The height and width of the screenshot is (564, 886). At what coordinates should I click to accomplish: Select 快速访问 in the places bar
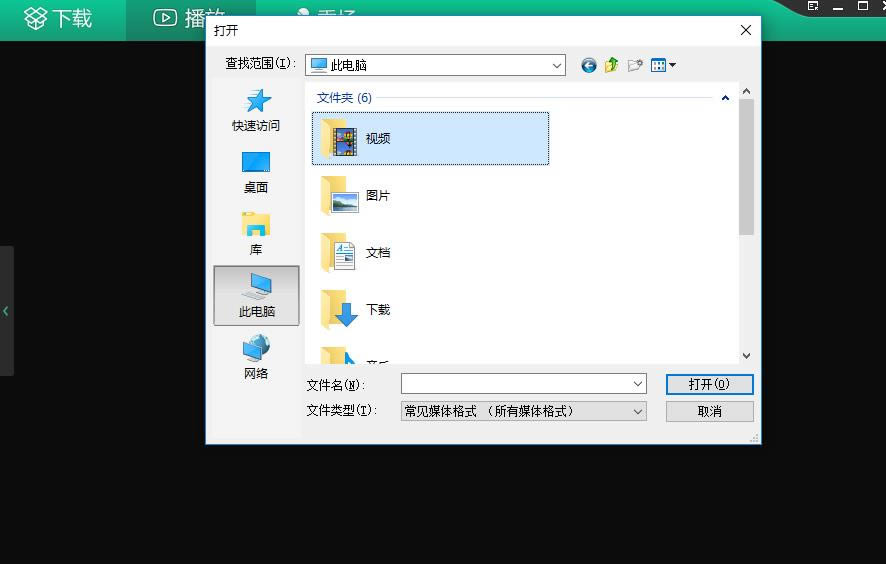256,110
